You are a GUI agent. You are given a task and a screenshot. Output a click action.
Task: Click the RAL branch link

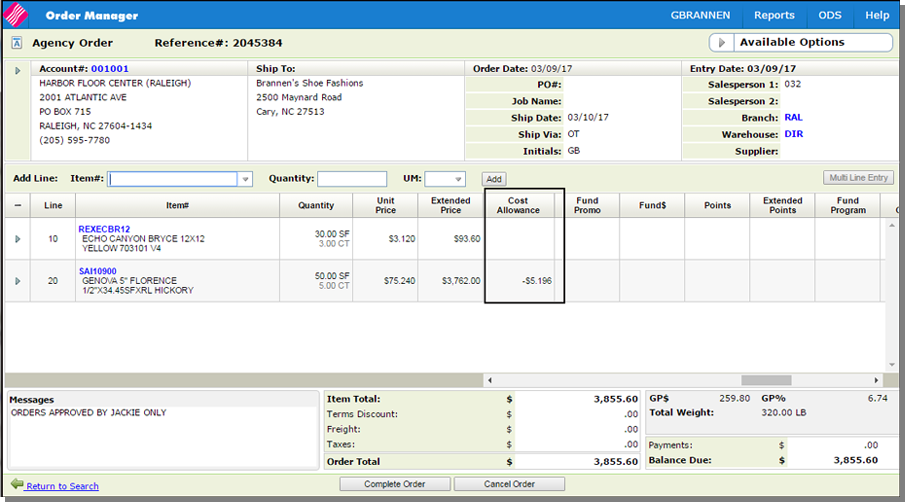point(793,117)
